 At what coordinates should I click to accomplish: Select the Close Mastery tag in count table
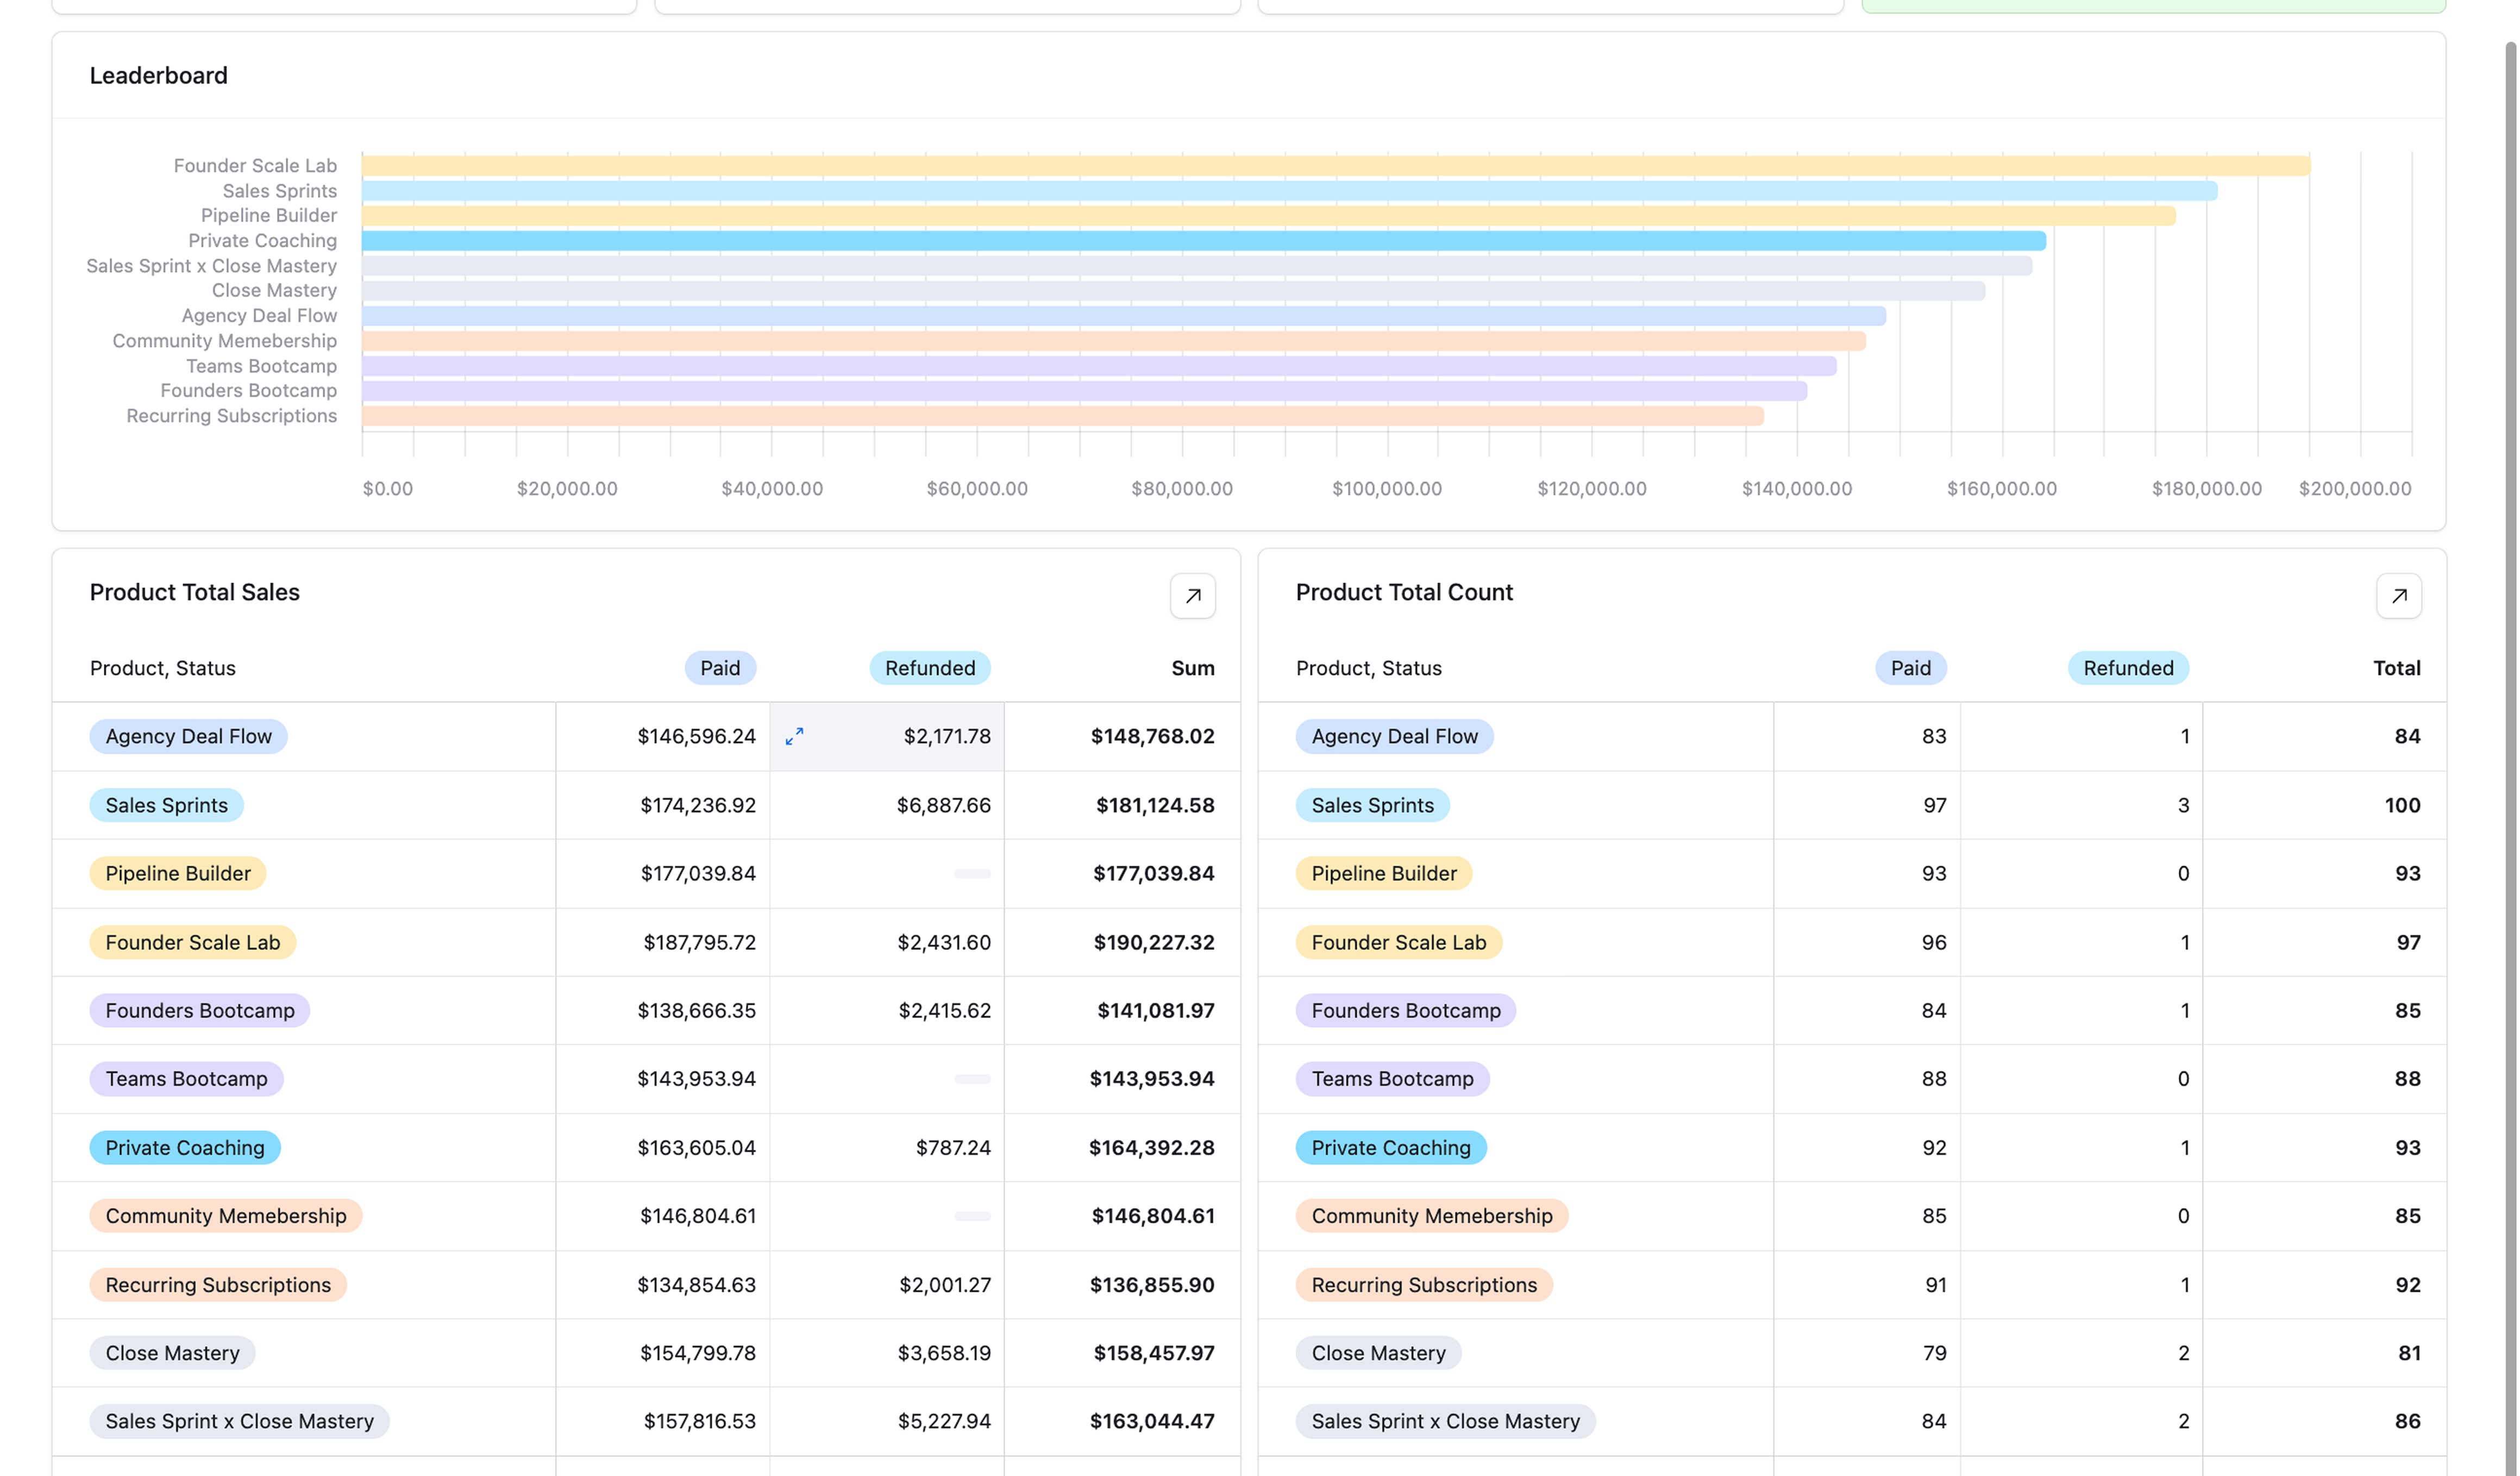(1378, 1352)
